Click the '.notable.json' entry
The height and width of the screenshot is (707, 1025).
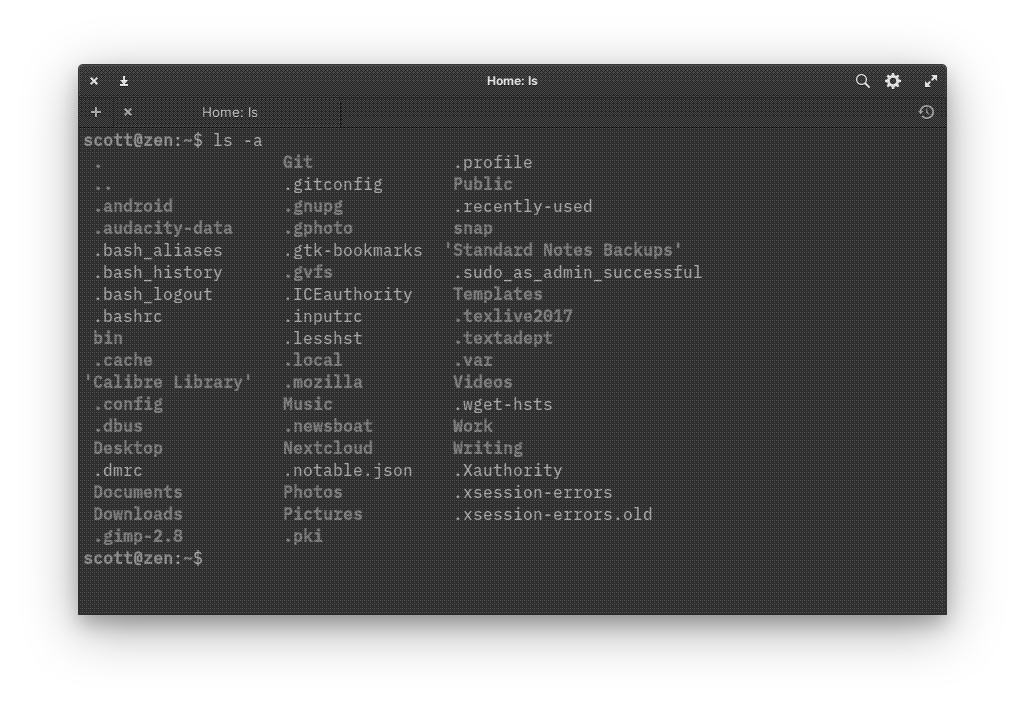click(348, 470)
